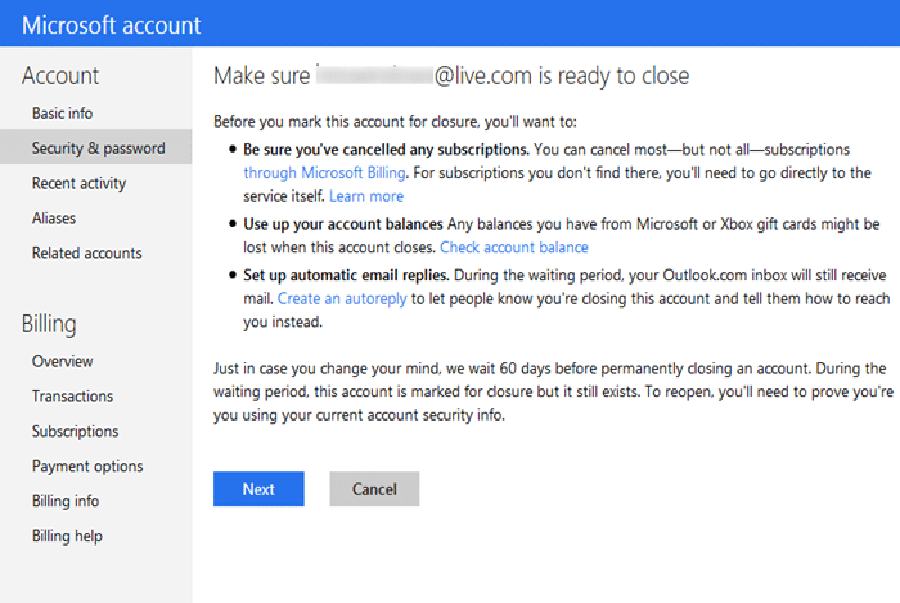Click the Billing section heading

[49, 324]
